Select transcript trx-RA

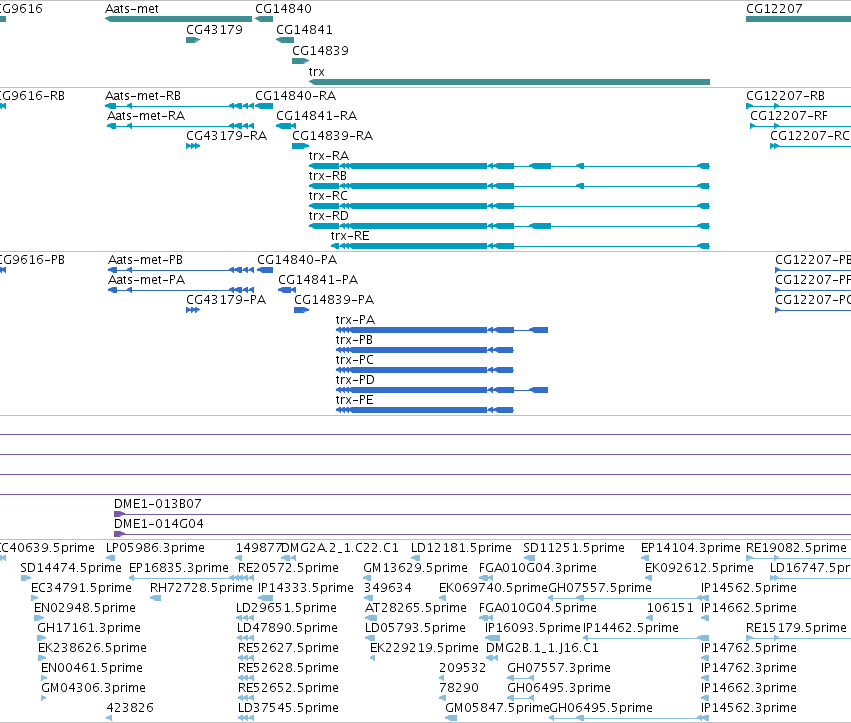pyautogui.click(x=509, y=166)
